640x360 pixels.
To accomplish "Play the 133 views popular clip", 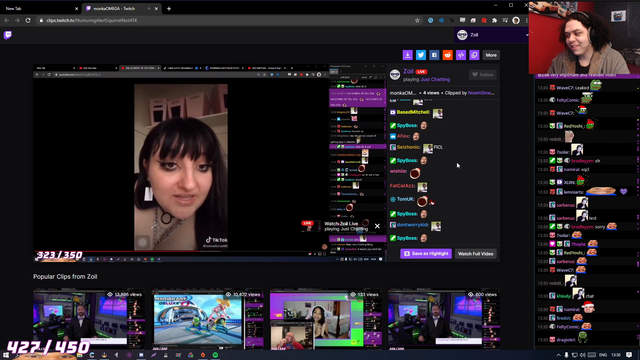I will 326,319.
